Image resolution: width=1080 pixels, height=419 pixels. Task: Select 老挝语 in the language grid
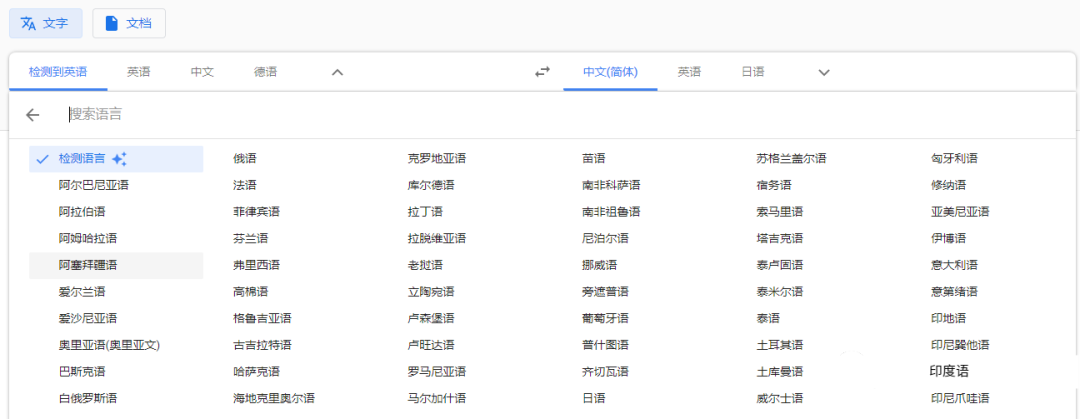[x=425, y=265]
